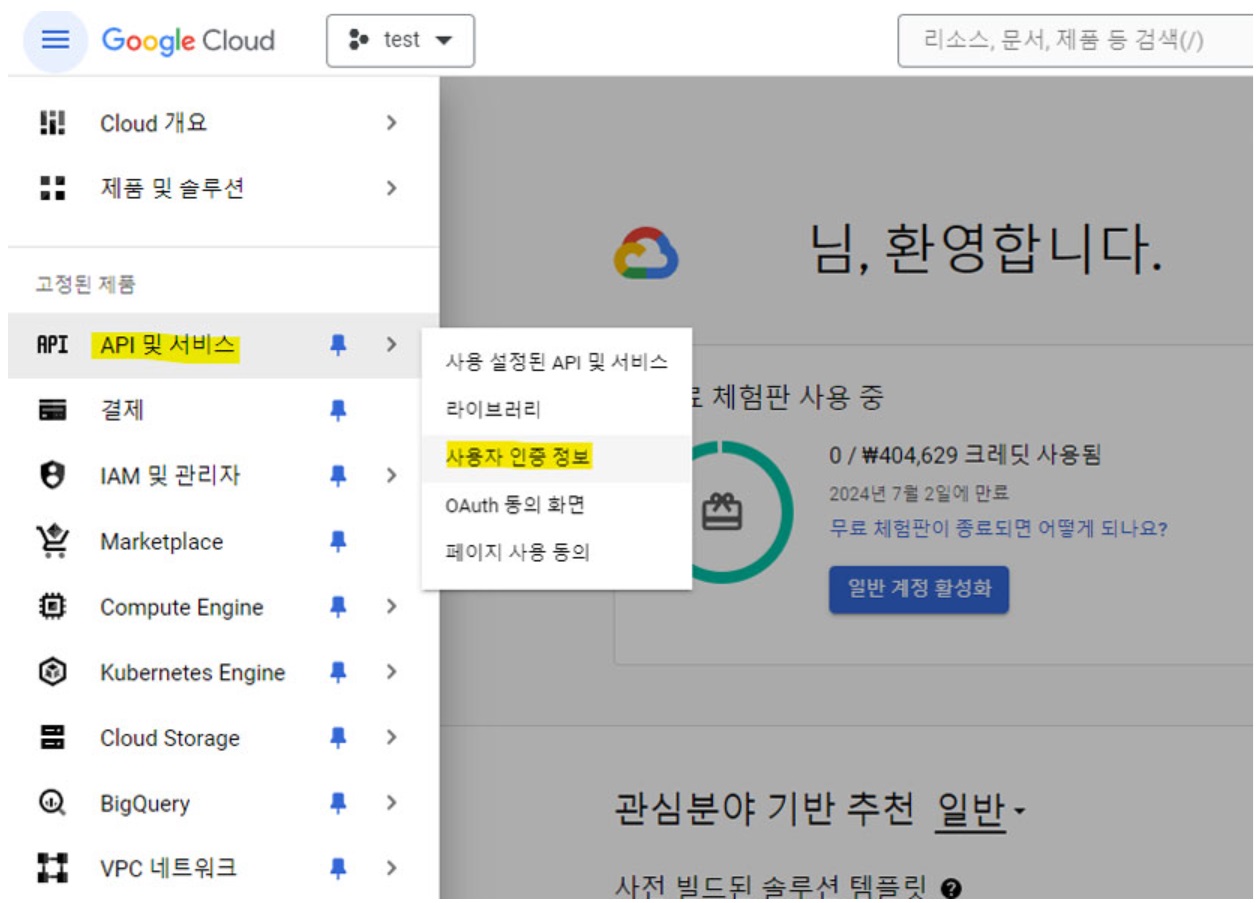Expand the IAM 및 관리자 submenu chevron
The width and height of the screenshot is (1257, 903).
click(x=391, y=475)
